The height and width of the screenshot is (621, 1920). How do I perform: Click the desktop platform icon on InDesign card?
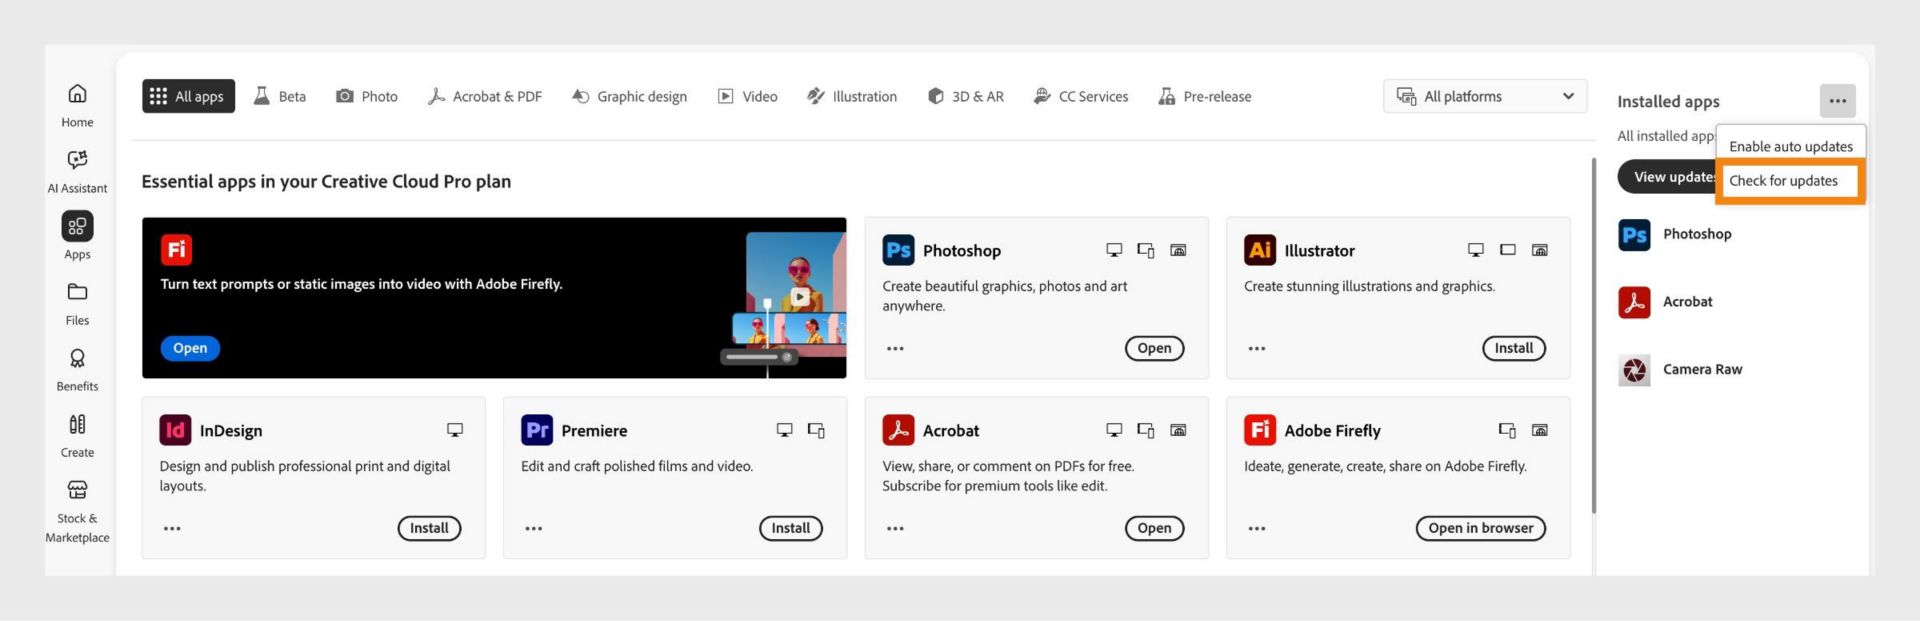(x=455, y=430)
